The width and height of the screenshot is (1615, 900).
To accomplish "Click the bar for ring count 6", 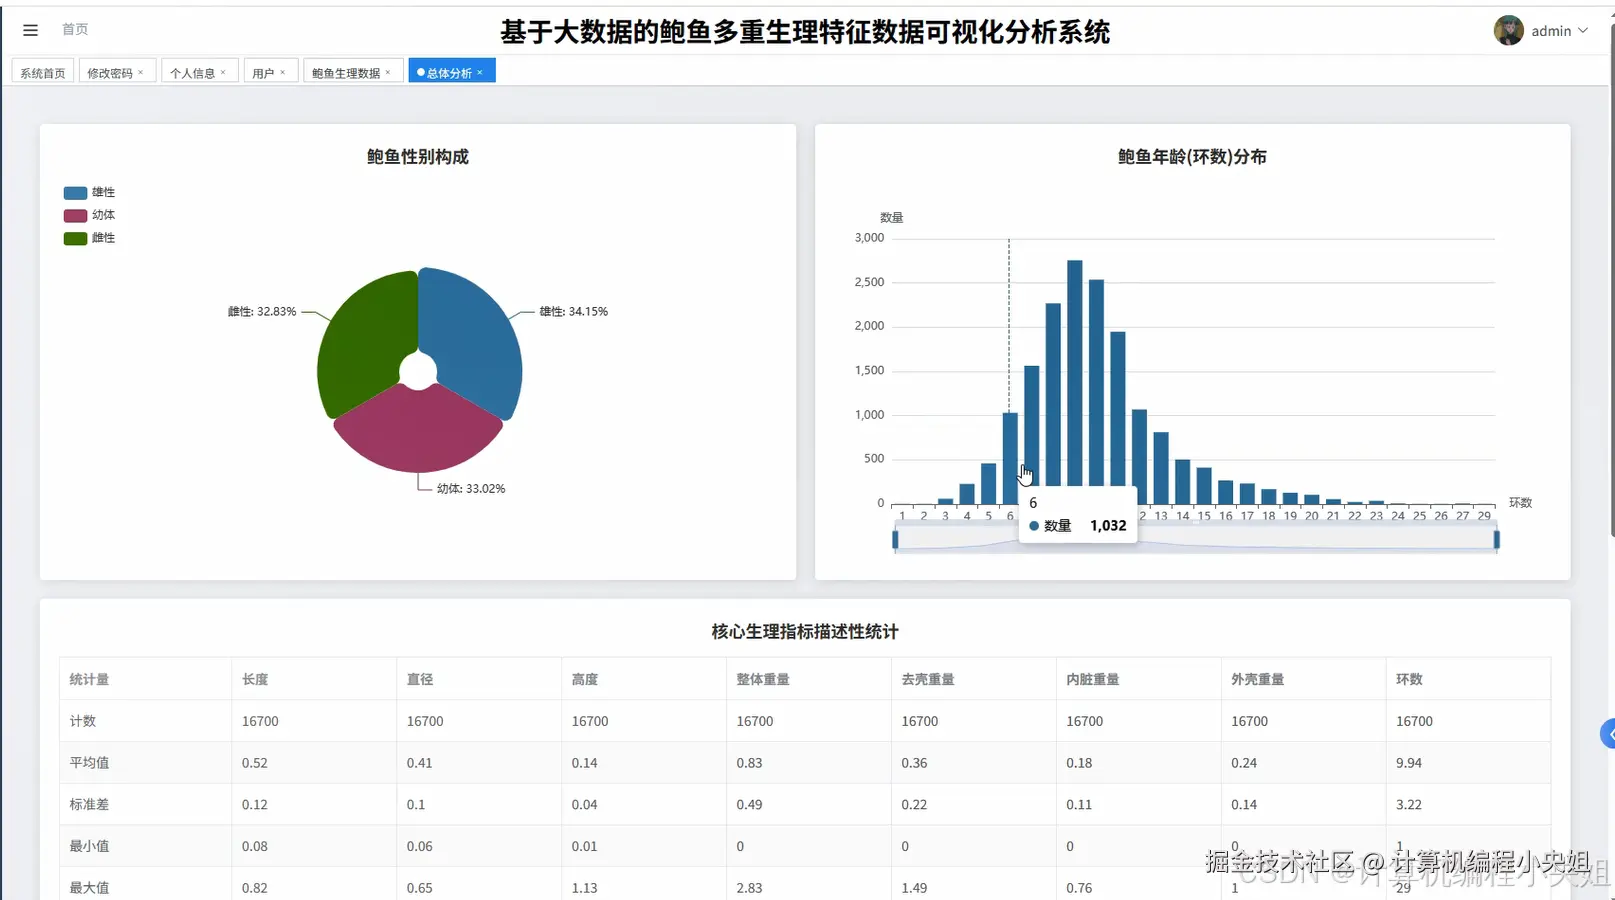I will (x=1010, y=458).
